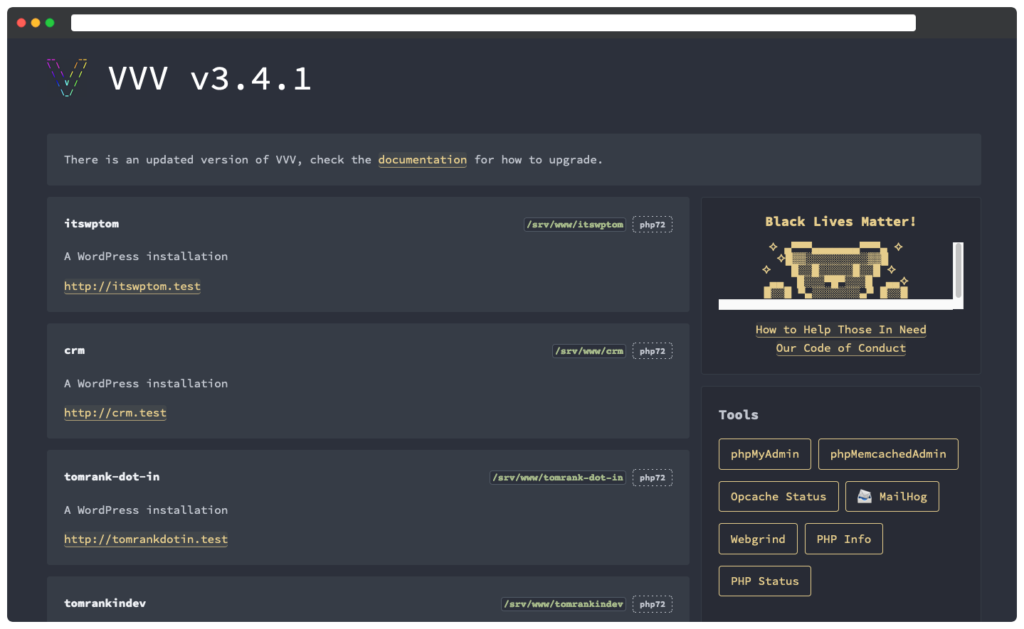This screenshot has height=629, width=1024.
Task: Open the Webgrind profiler button
Action: [757, 539]
